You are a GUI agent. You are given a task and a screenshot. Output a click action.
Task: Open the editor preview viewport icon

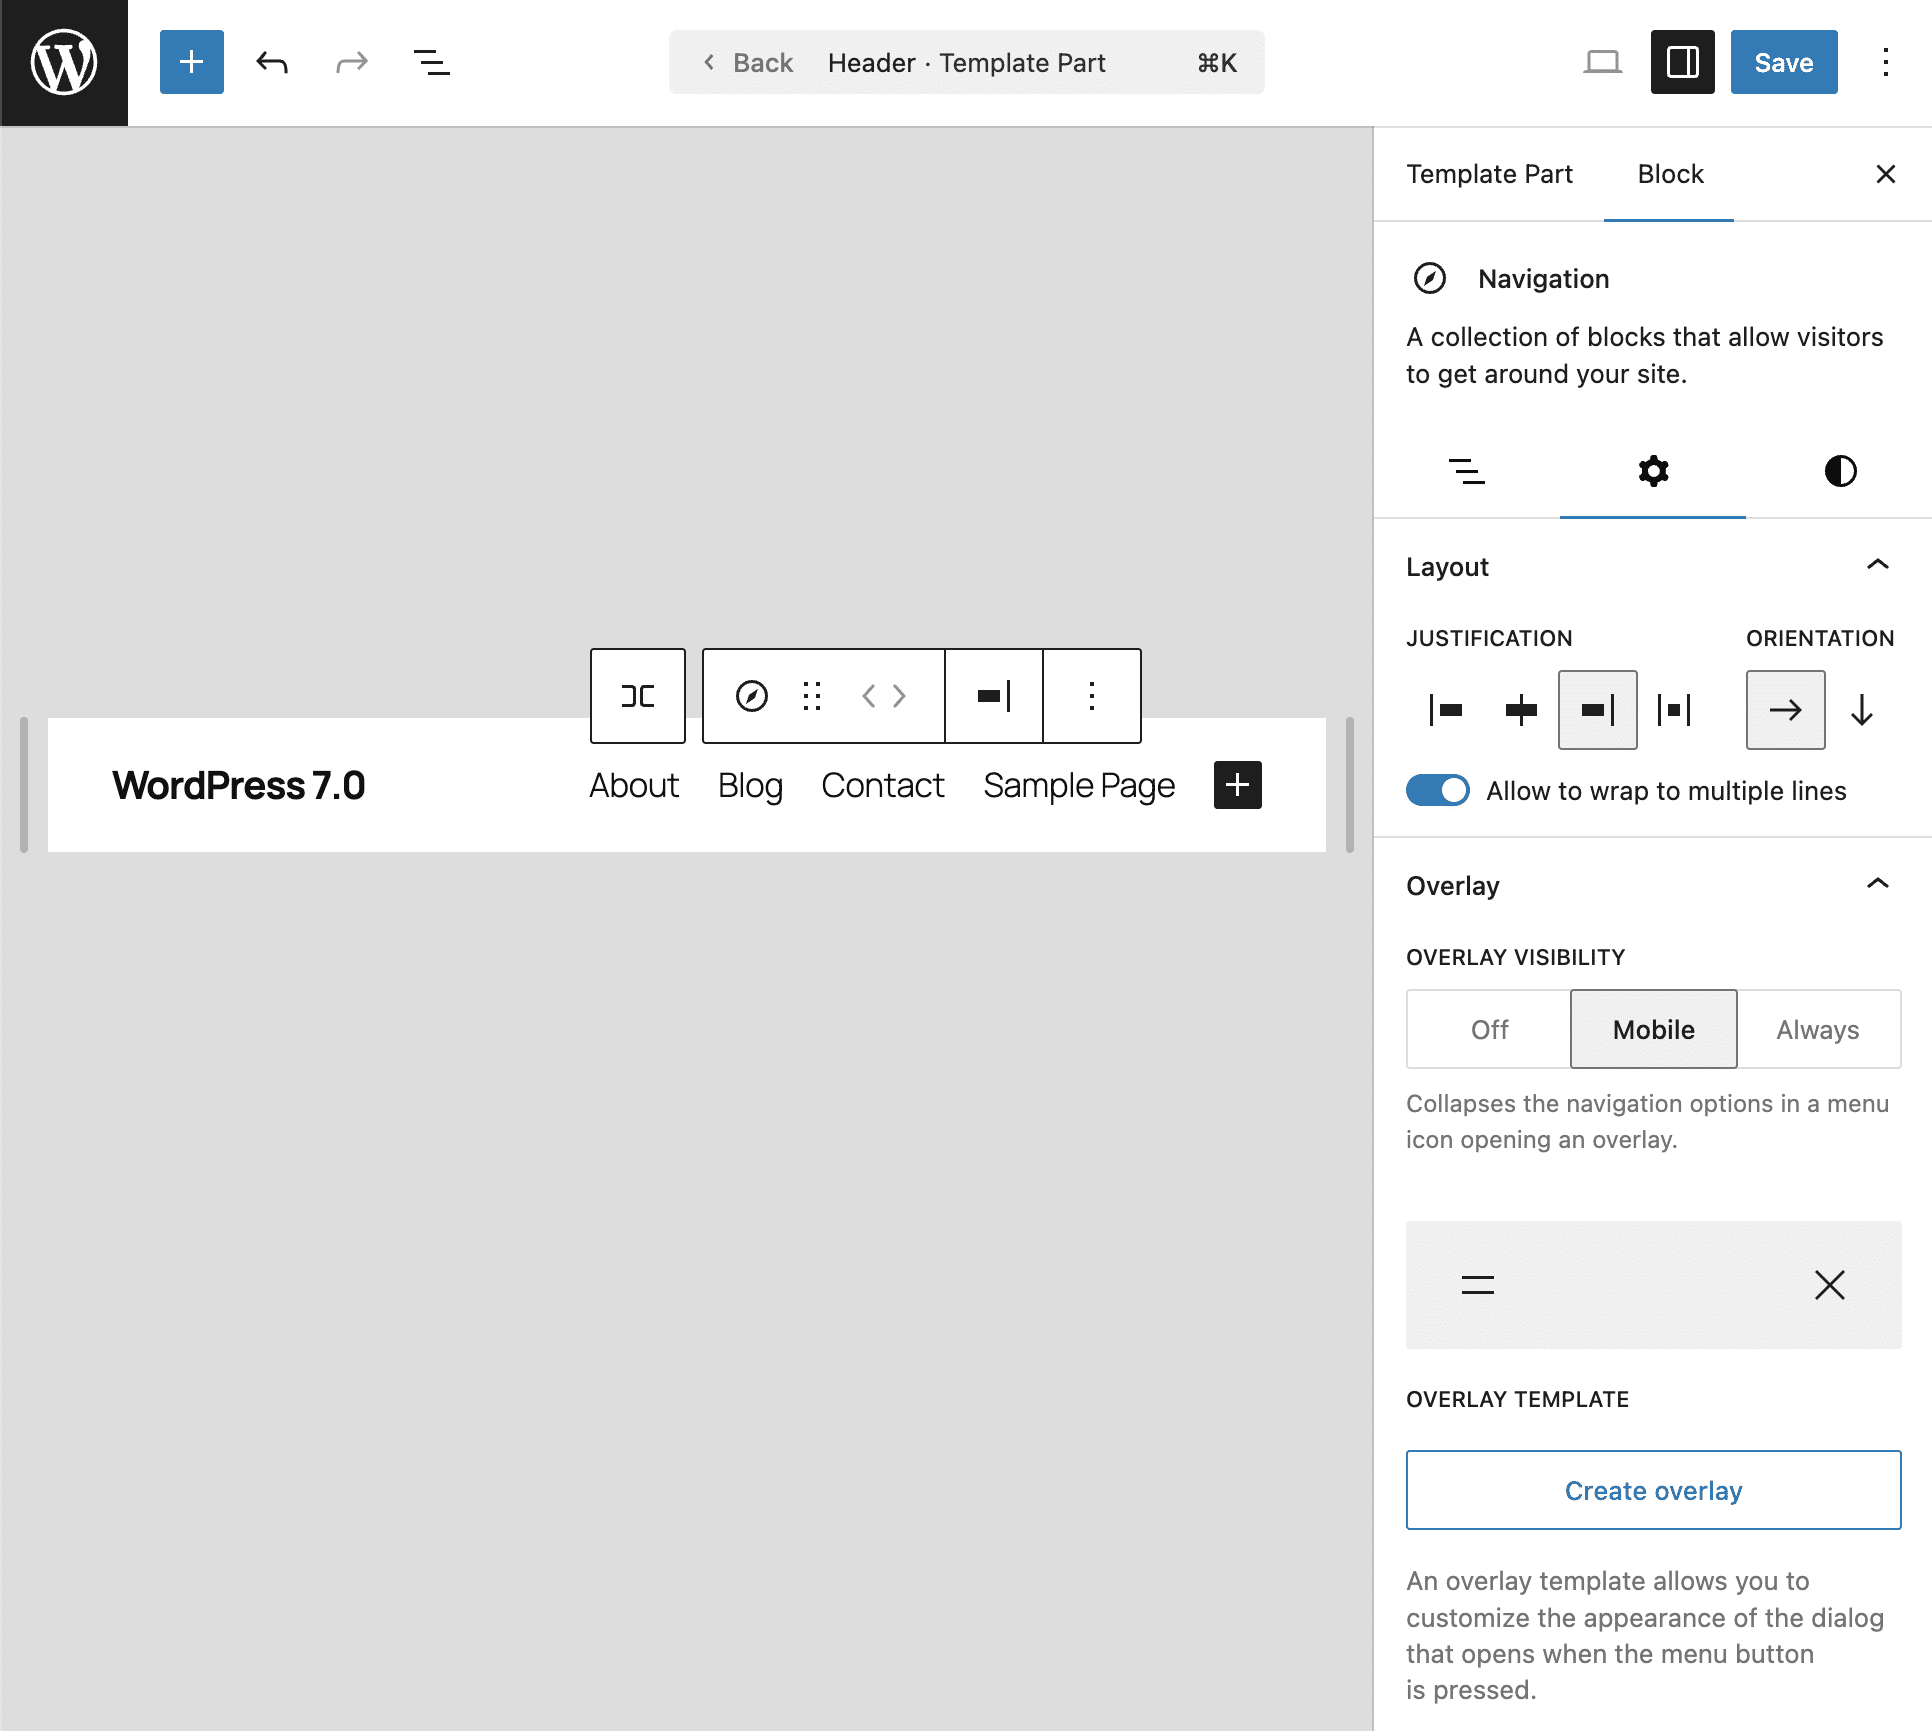click(x=1603, y=62)
